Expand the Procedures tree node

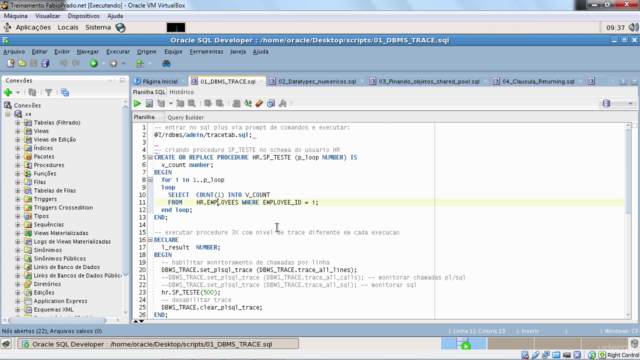click(18, 165)
